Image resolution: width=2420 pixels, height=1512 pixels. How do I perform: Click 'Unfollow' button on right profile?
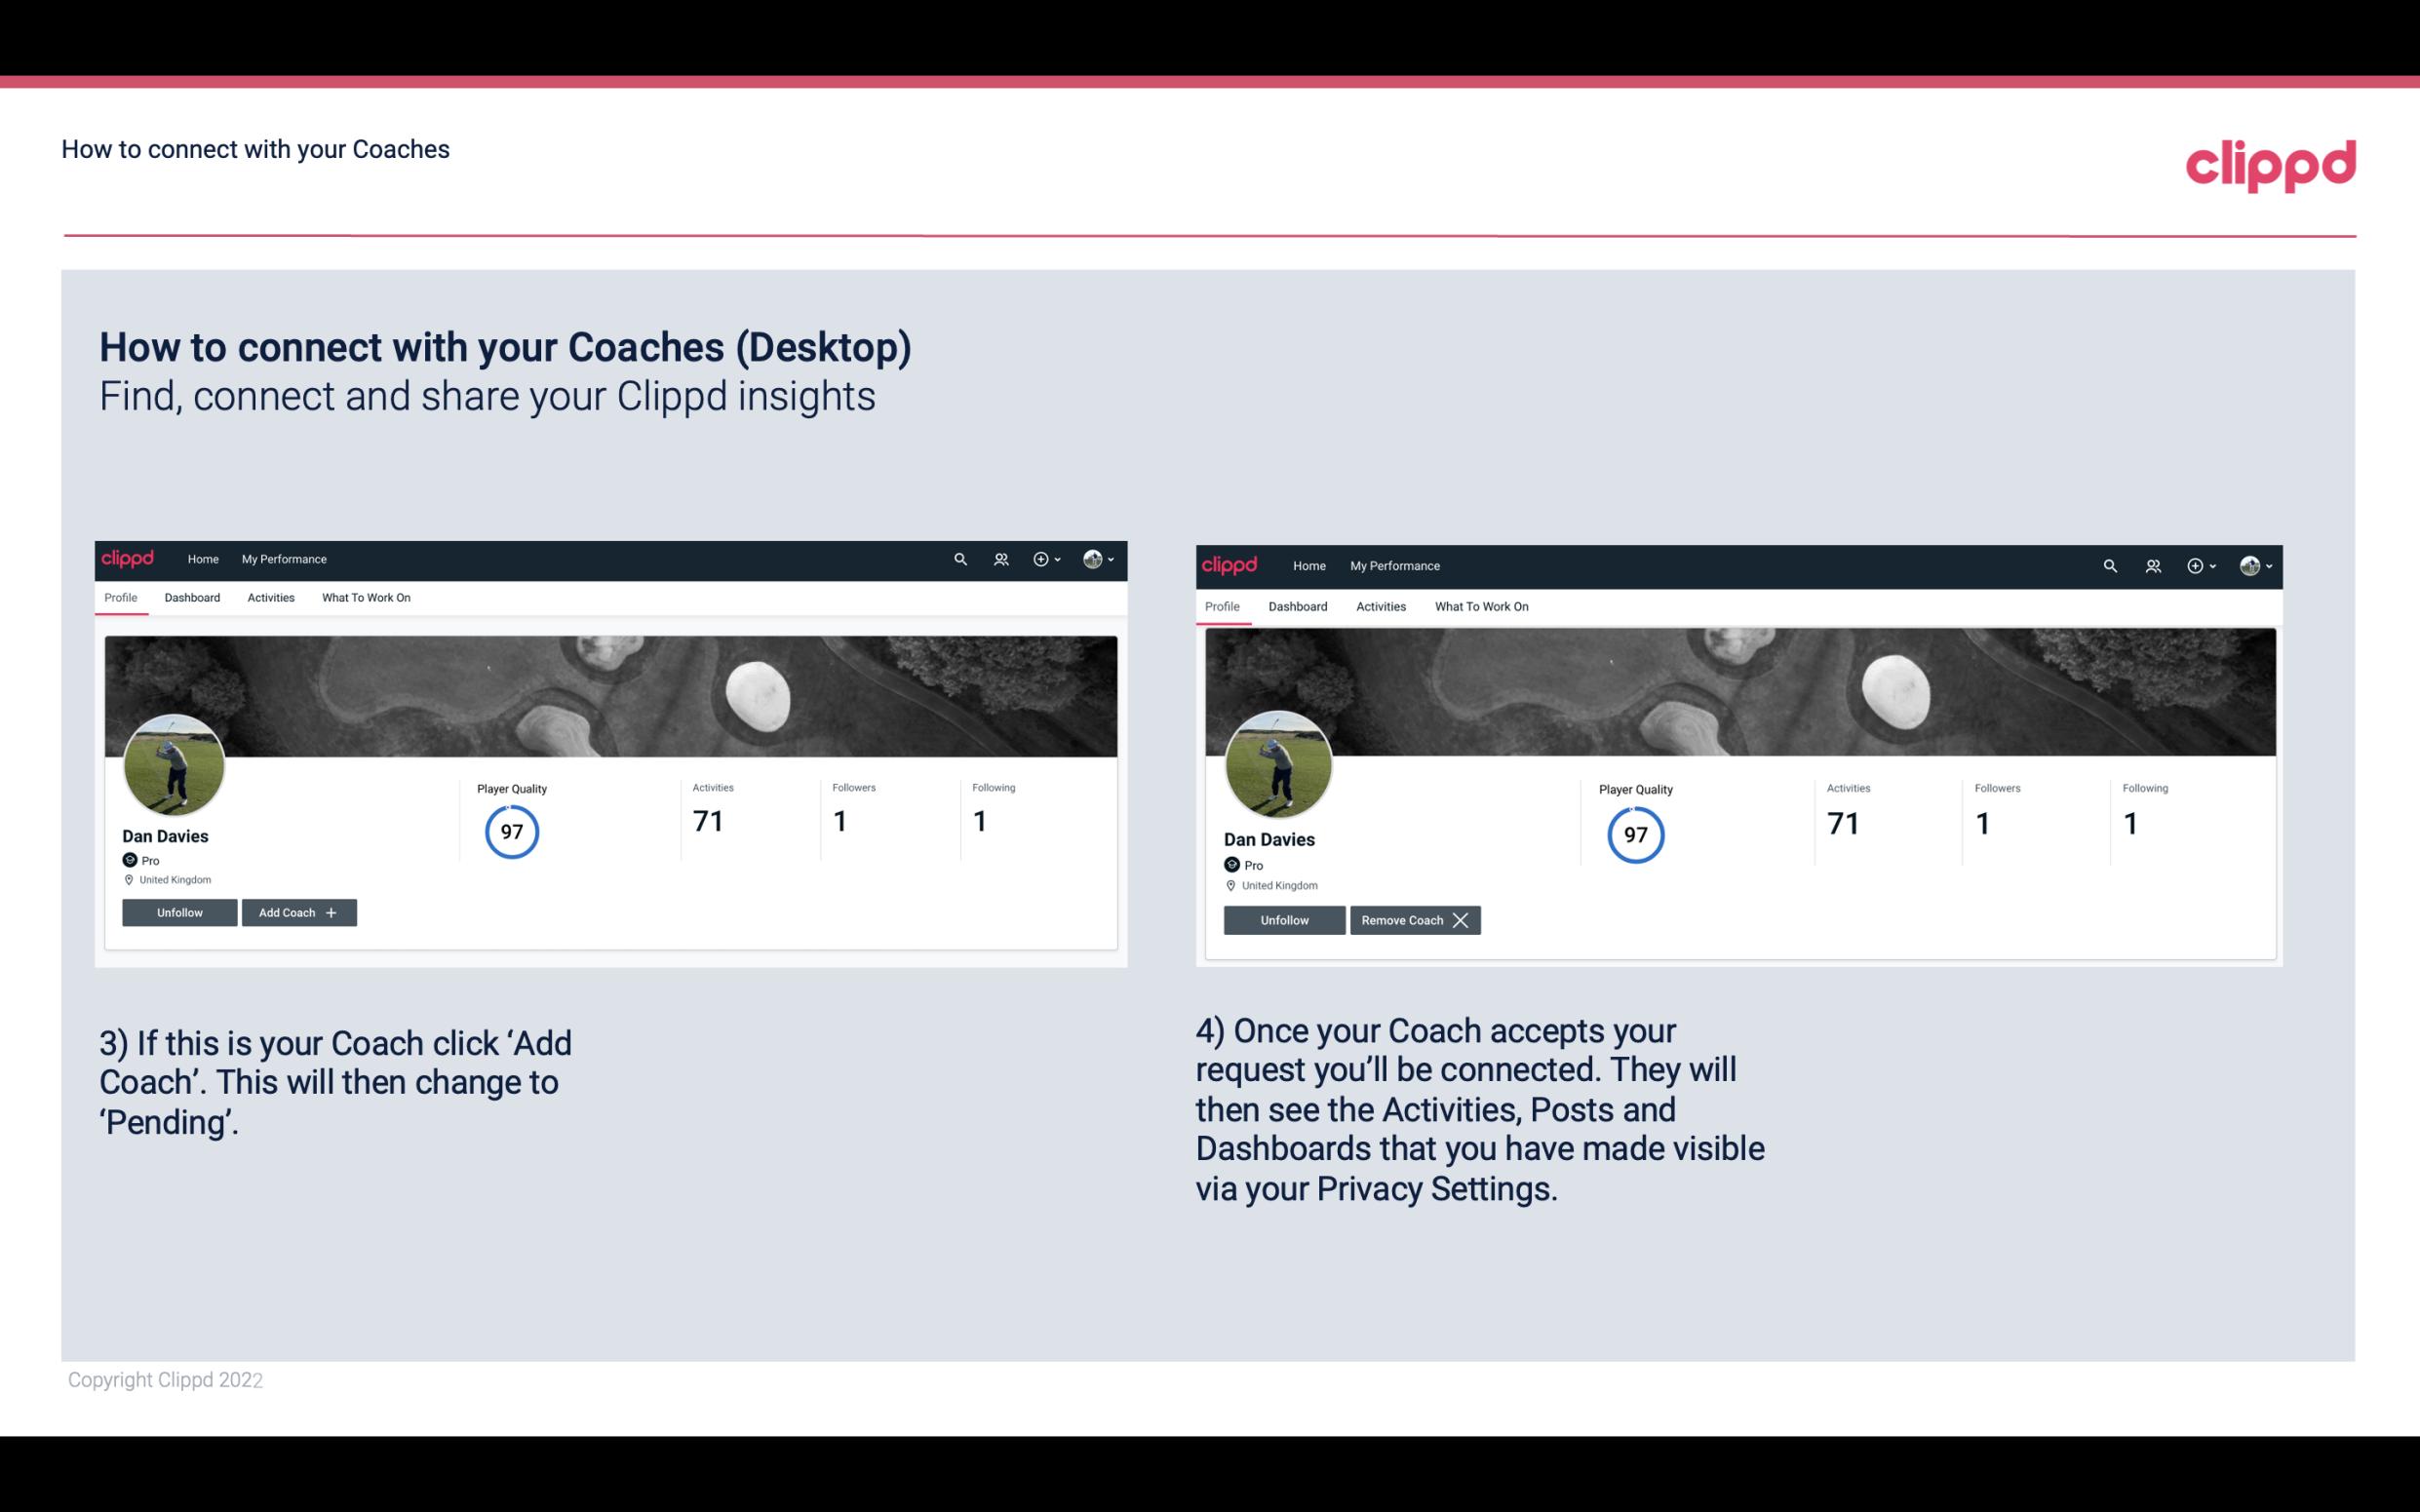[1282, 919]
